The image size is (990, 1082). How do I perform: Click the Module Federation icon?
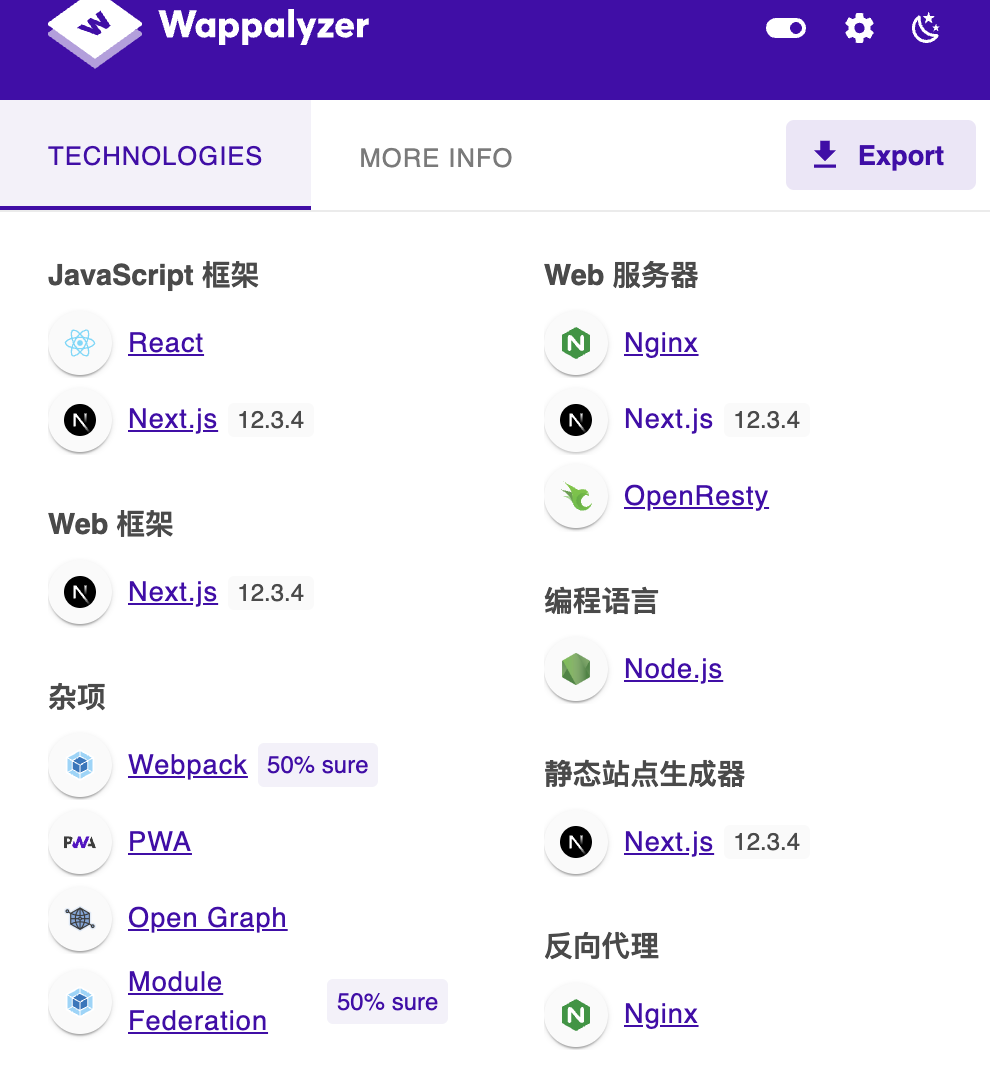coord(80,1001)
